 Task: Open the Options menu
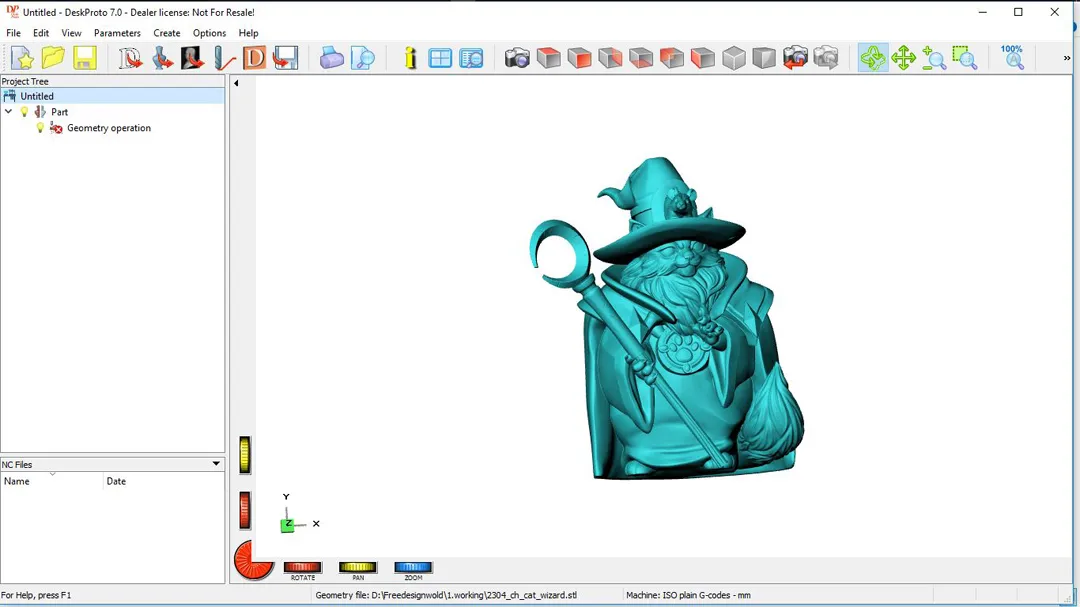click(x=209, y=32)
